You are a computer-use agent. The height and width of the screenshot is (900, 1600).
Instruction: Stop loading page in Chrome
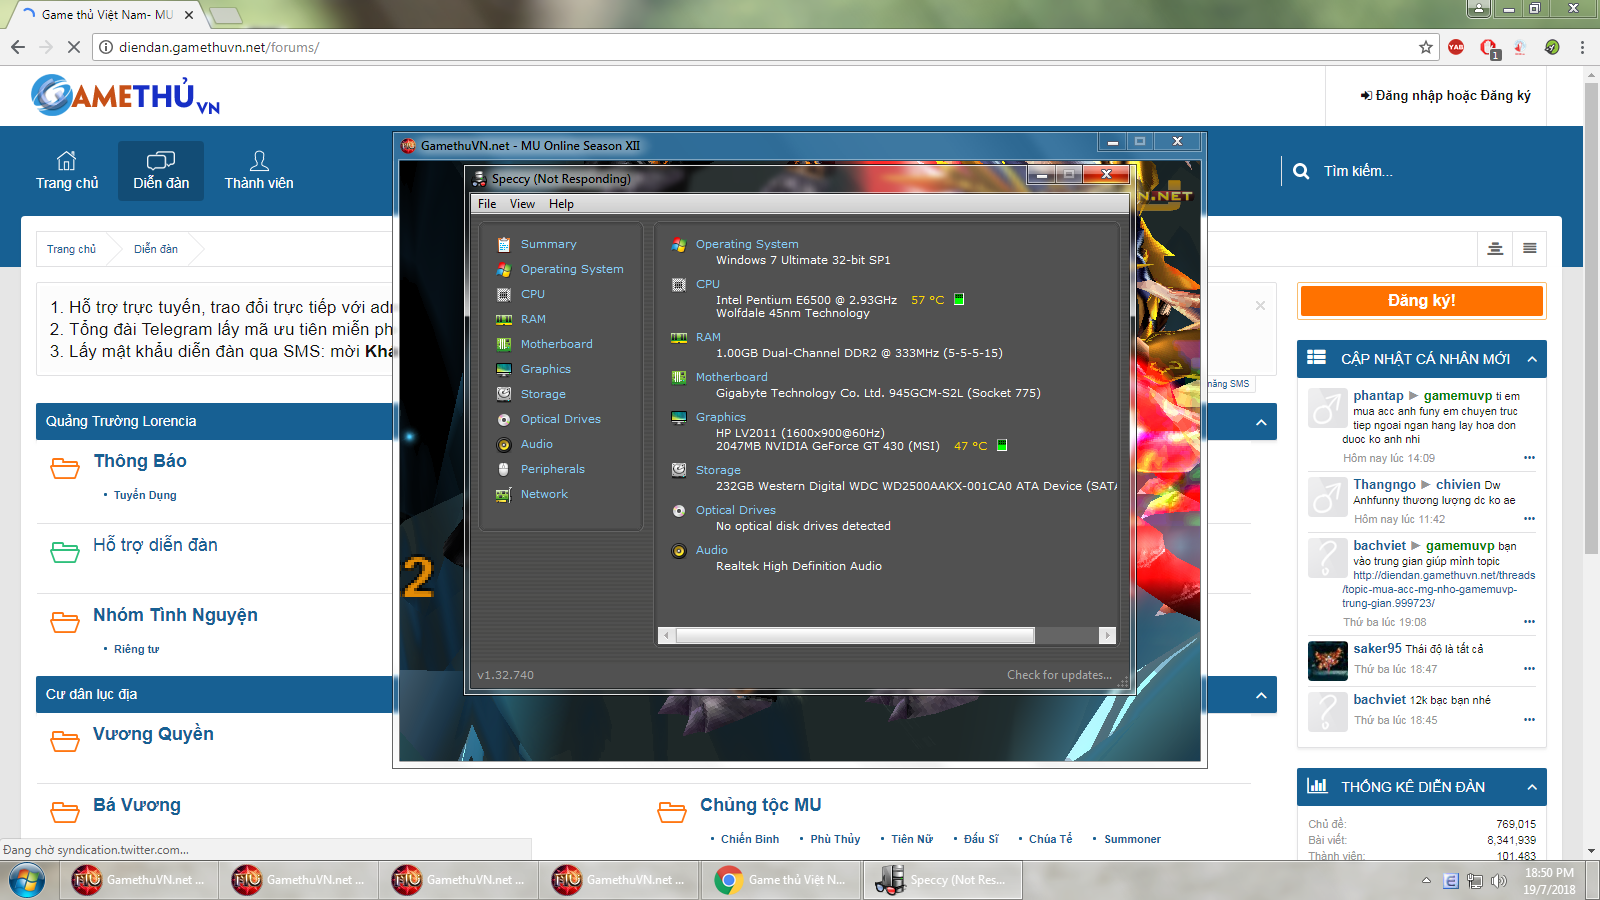(74, 47)
